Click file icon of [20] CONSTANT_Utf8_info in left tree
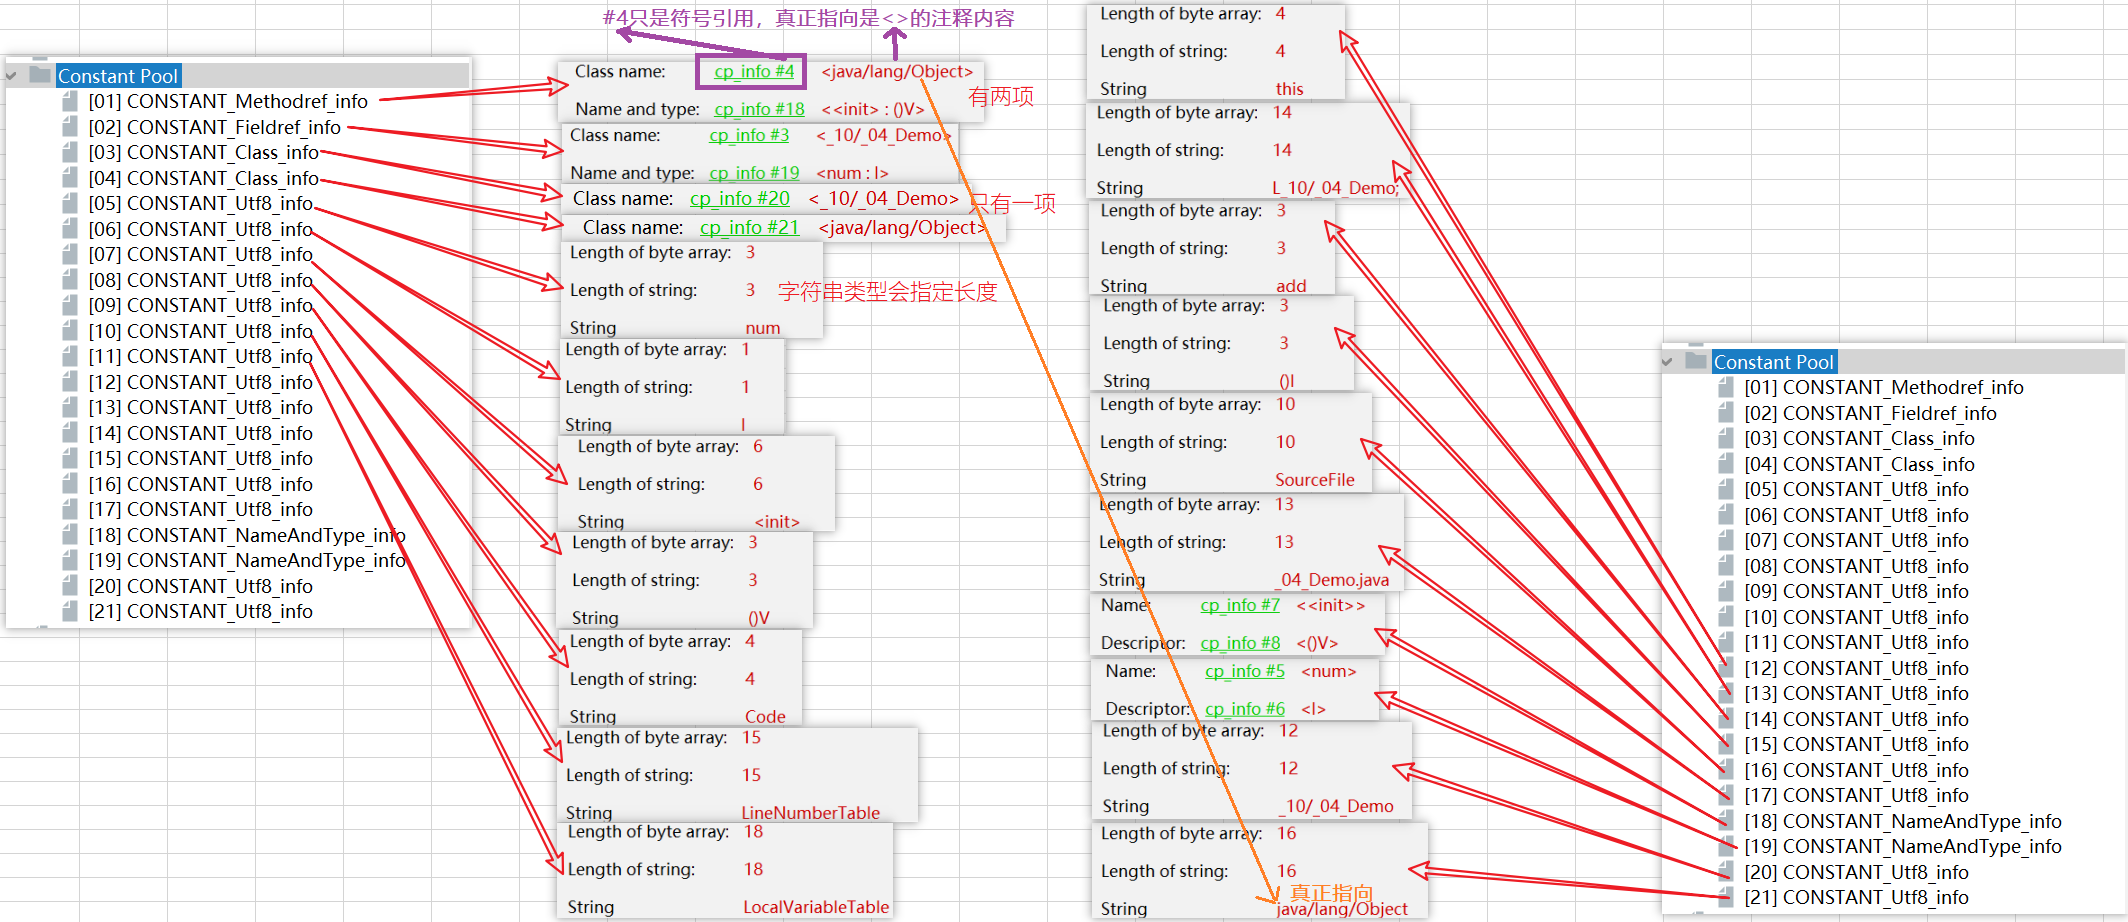2128x922 pixels. (70, 586)
